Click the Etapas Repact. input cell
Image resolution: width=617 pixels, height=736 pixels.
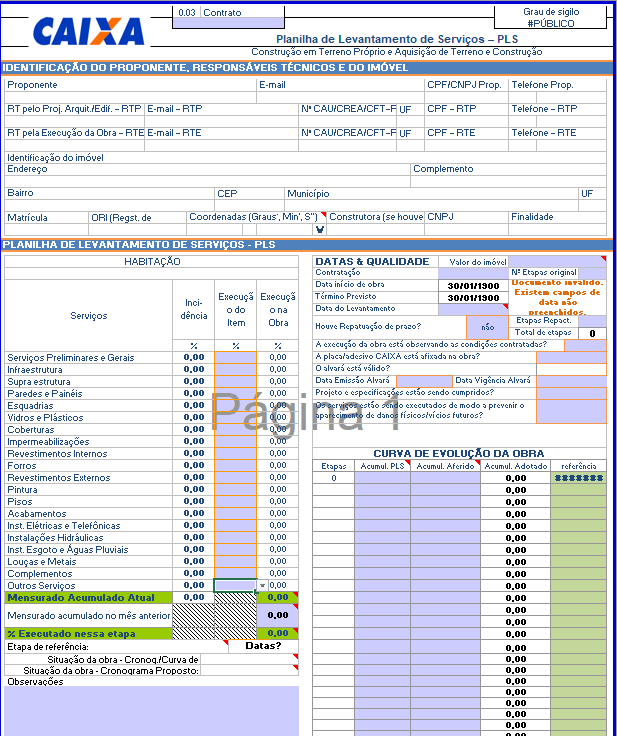tap(592, 321)
